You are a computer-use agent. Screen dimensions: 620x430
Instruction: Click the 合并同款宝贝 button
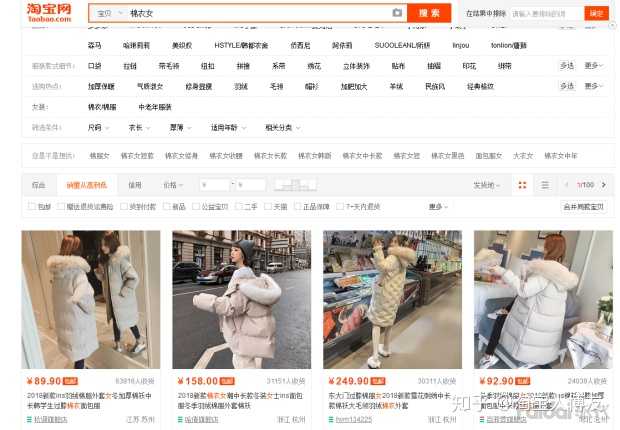pyautogui.click(x=584, y=206)
